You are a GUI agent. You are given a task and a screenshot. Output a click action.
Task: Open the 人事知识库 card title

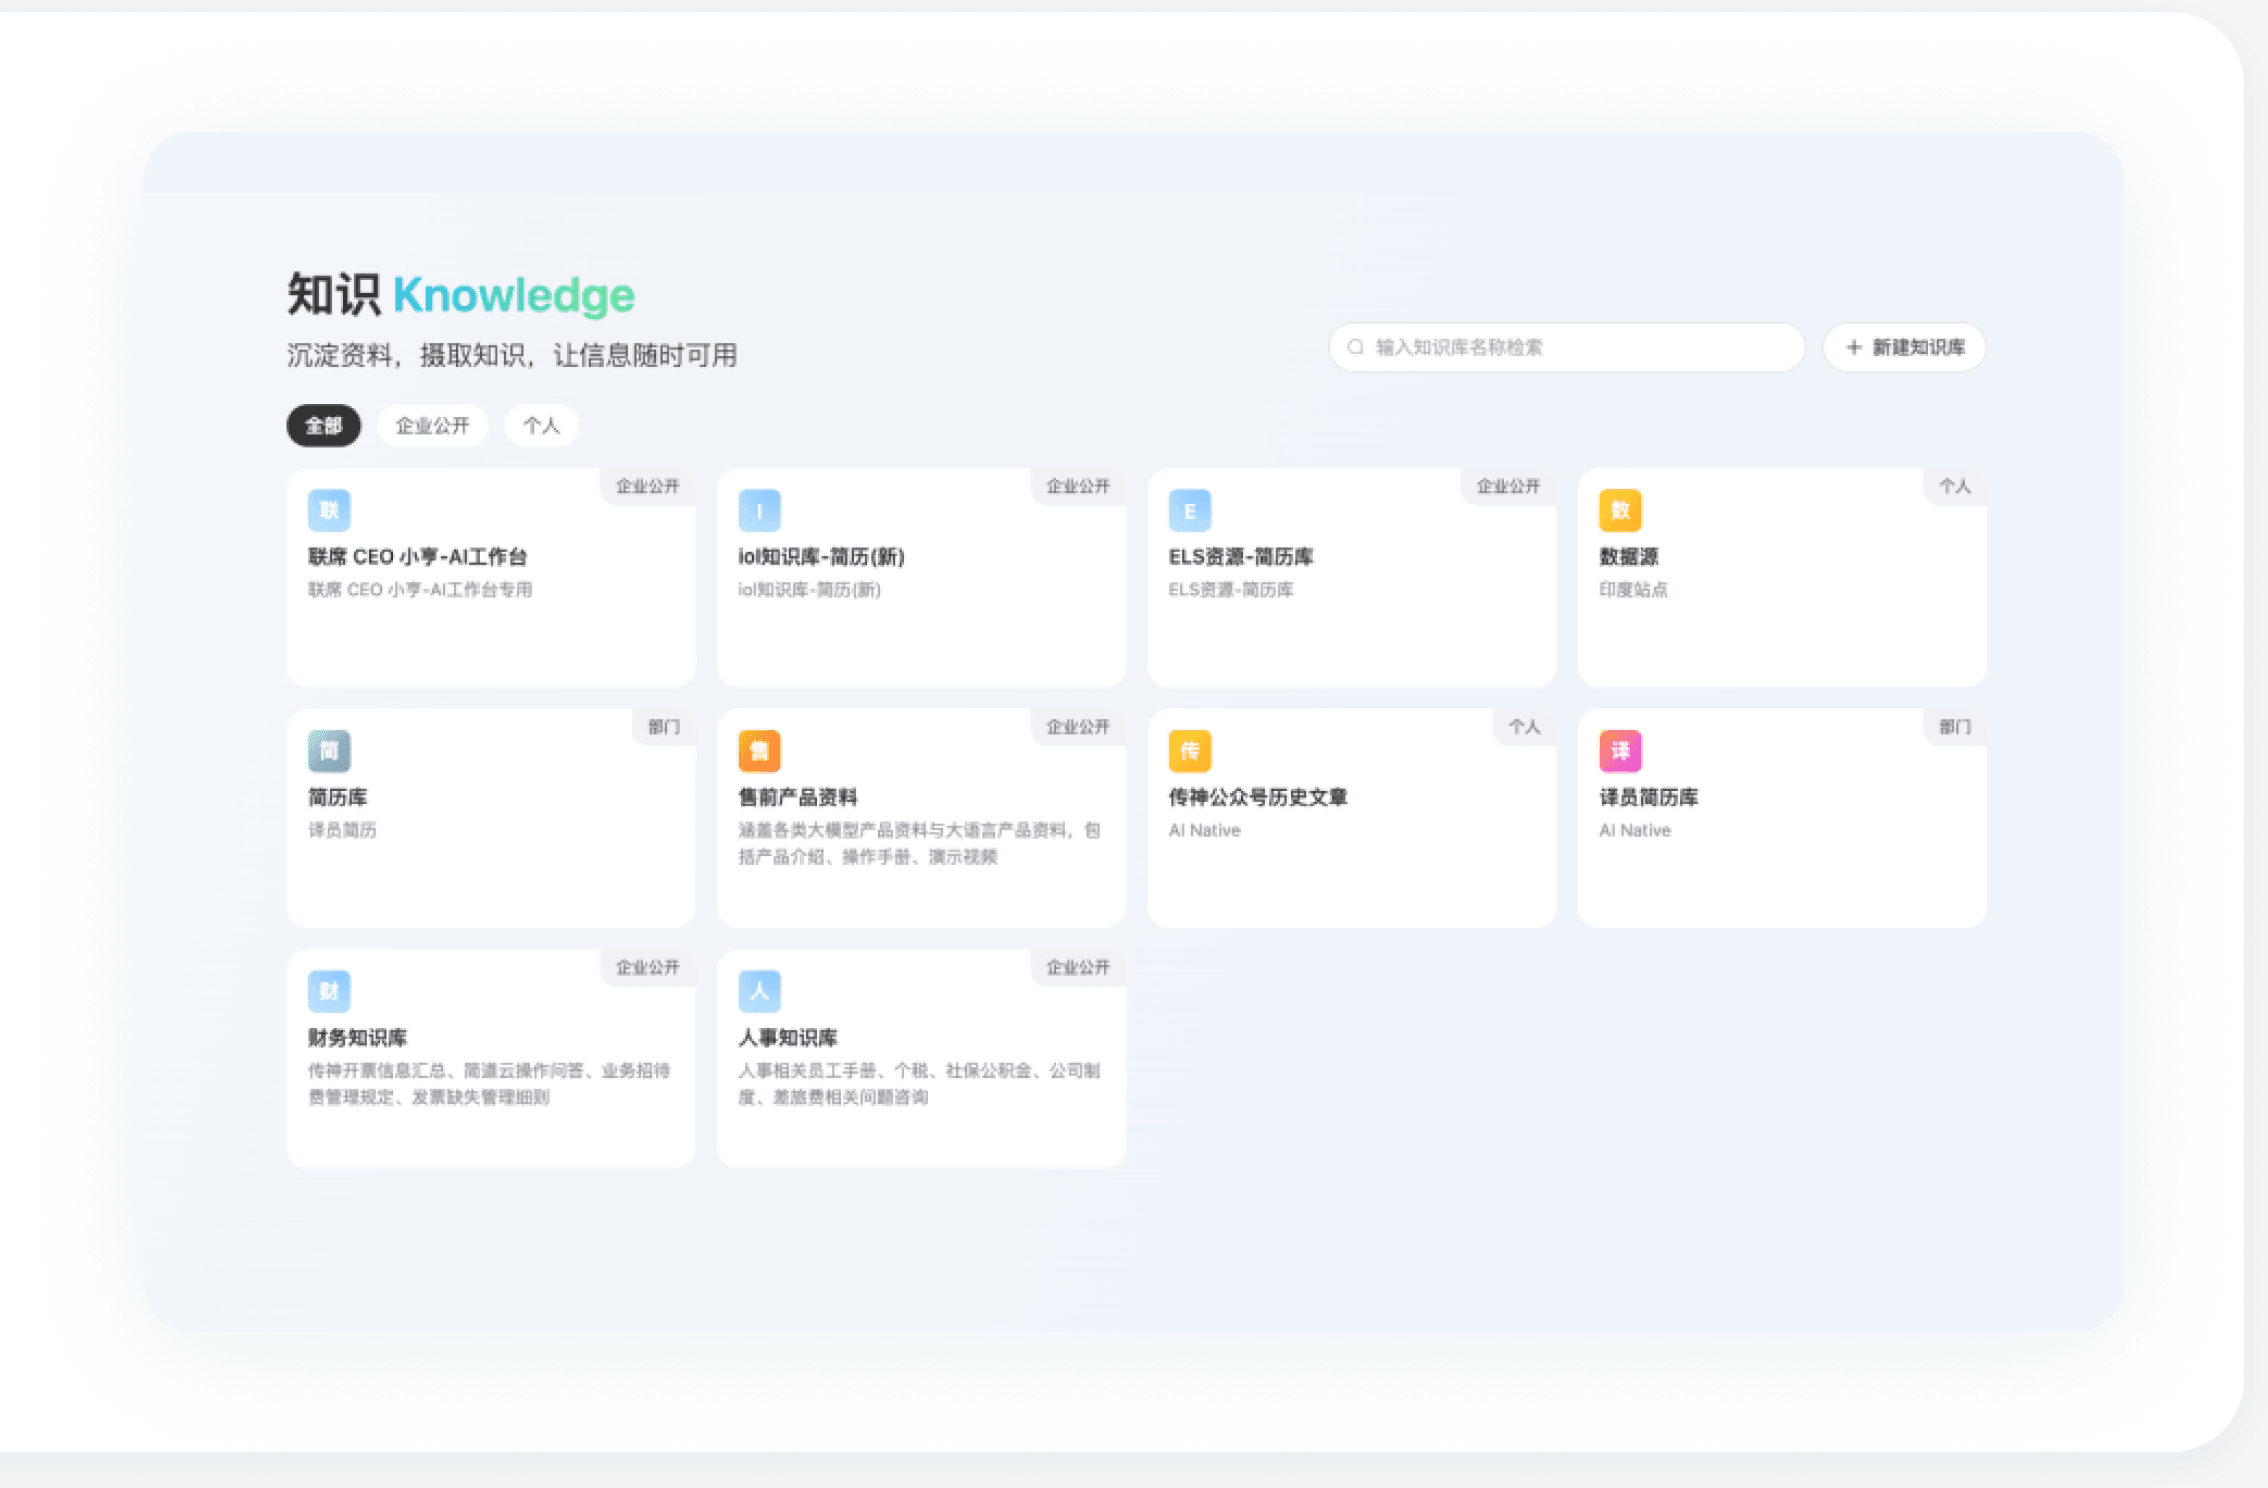788,1038
